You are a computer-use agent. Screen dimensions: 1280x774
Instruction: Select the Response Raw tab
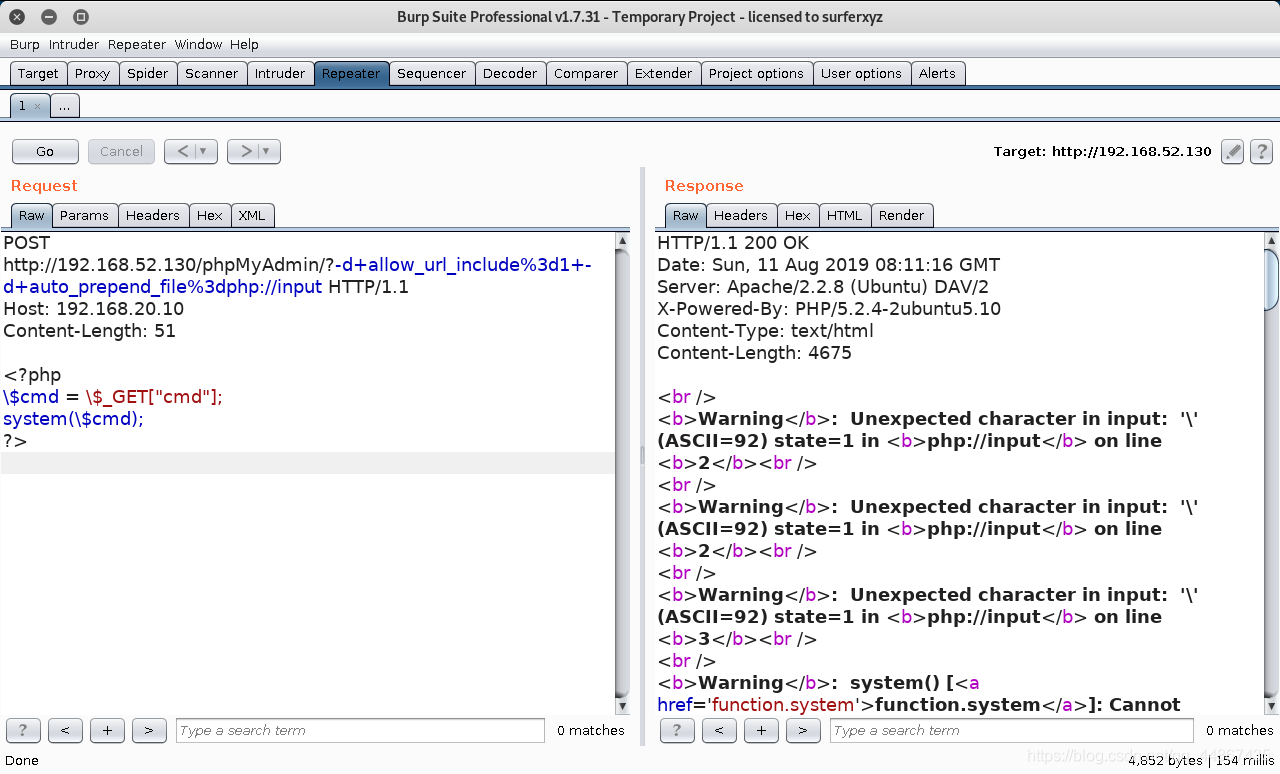pos(686,216)
